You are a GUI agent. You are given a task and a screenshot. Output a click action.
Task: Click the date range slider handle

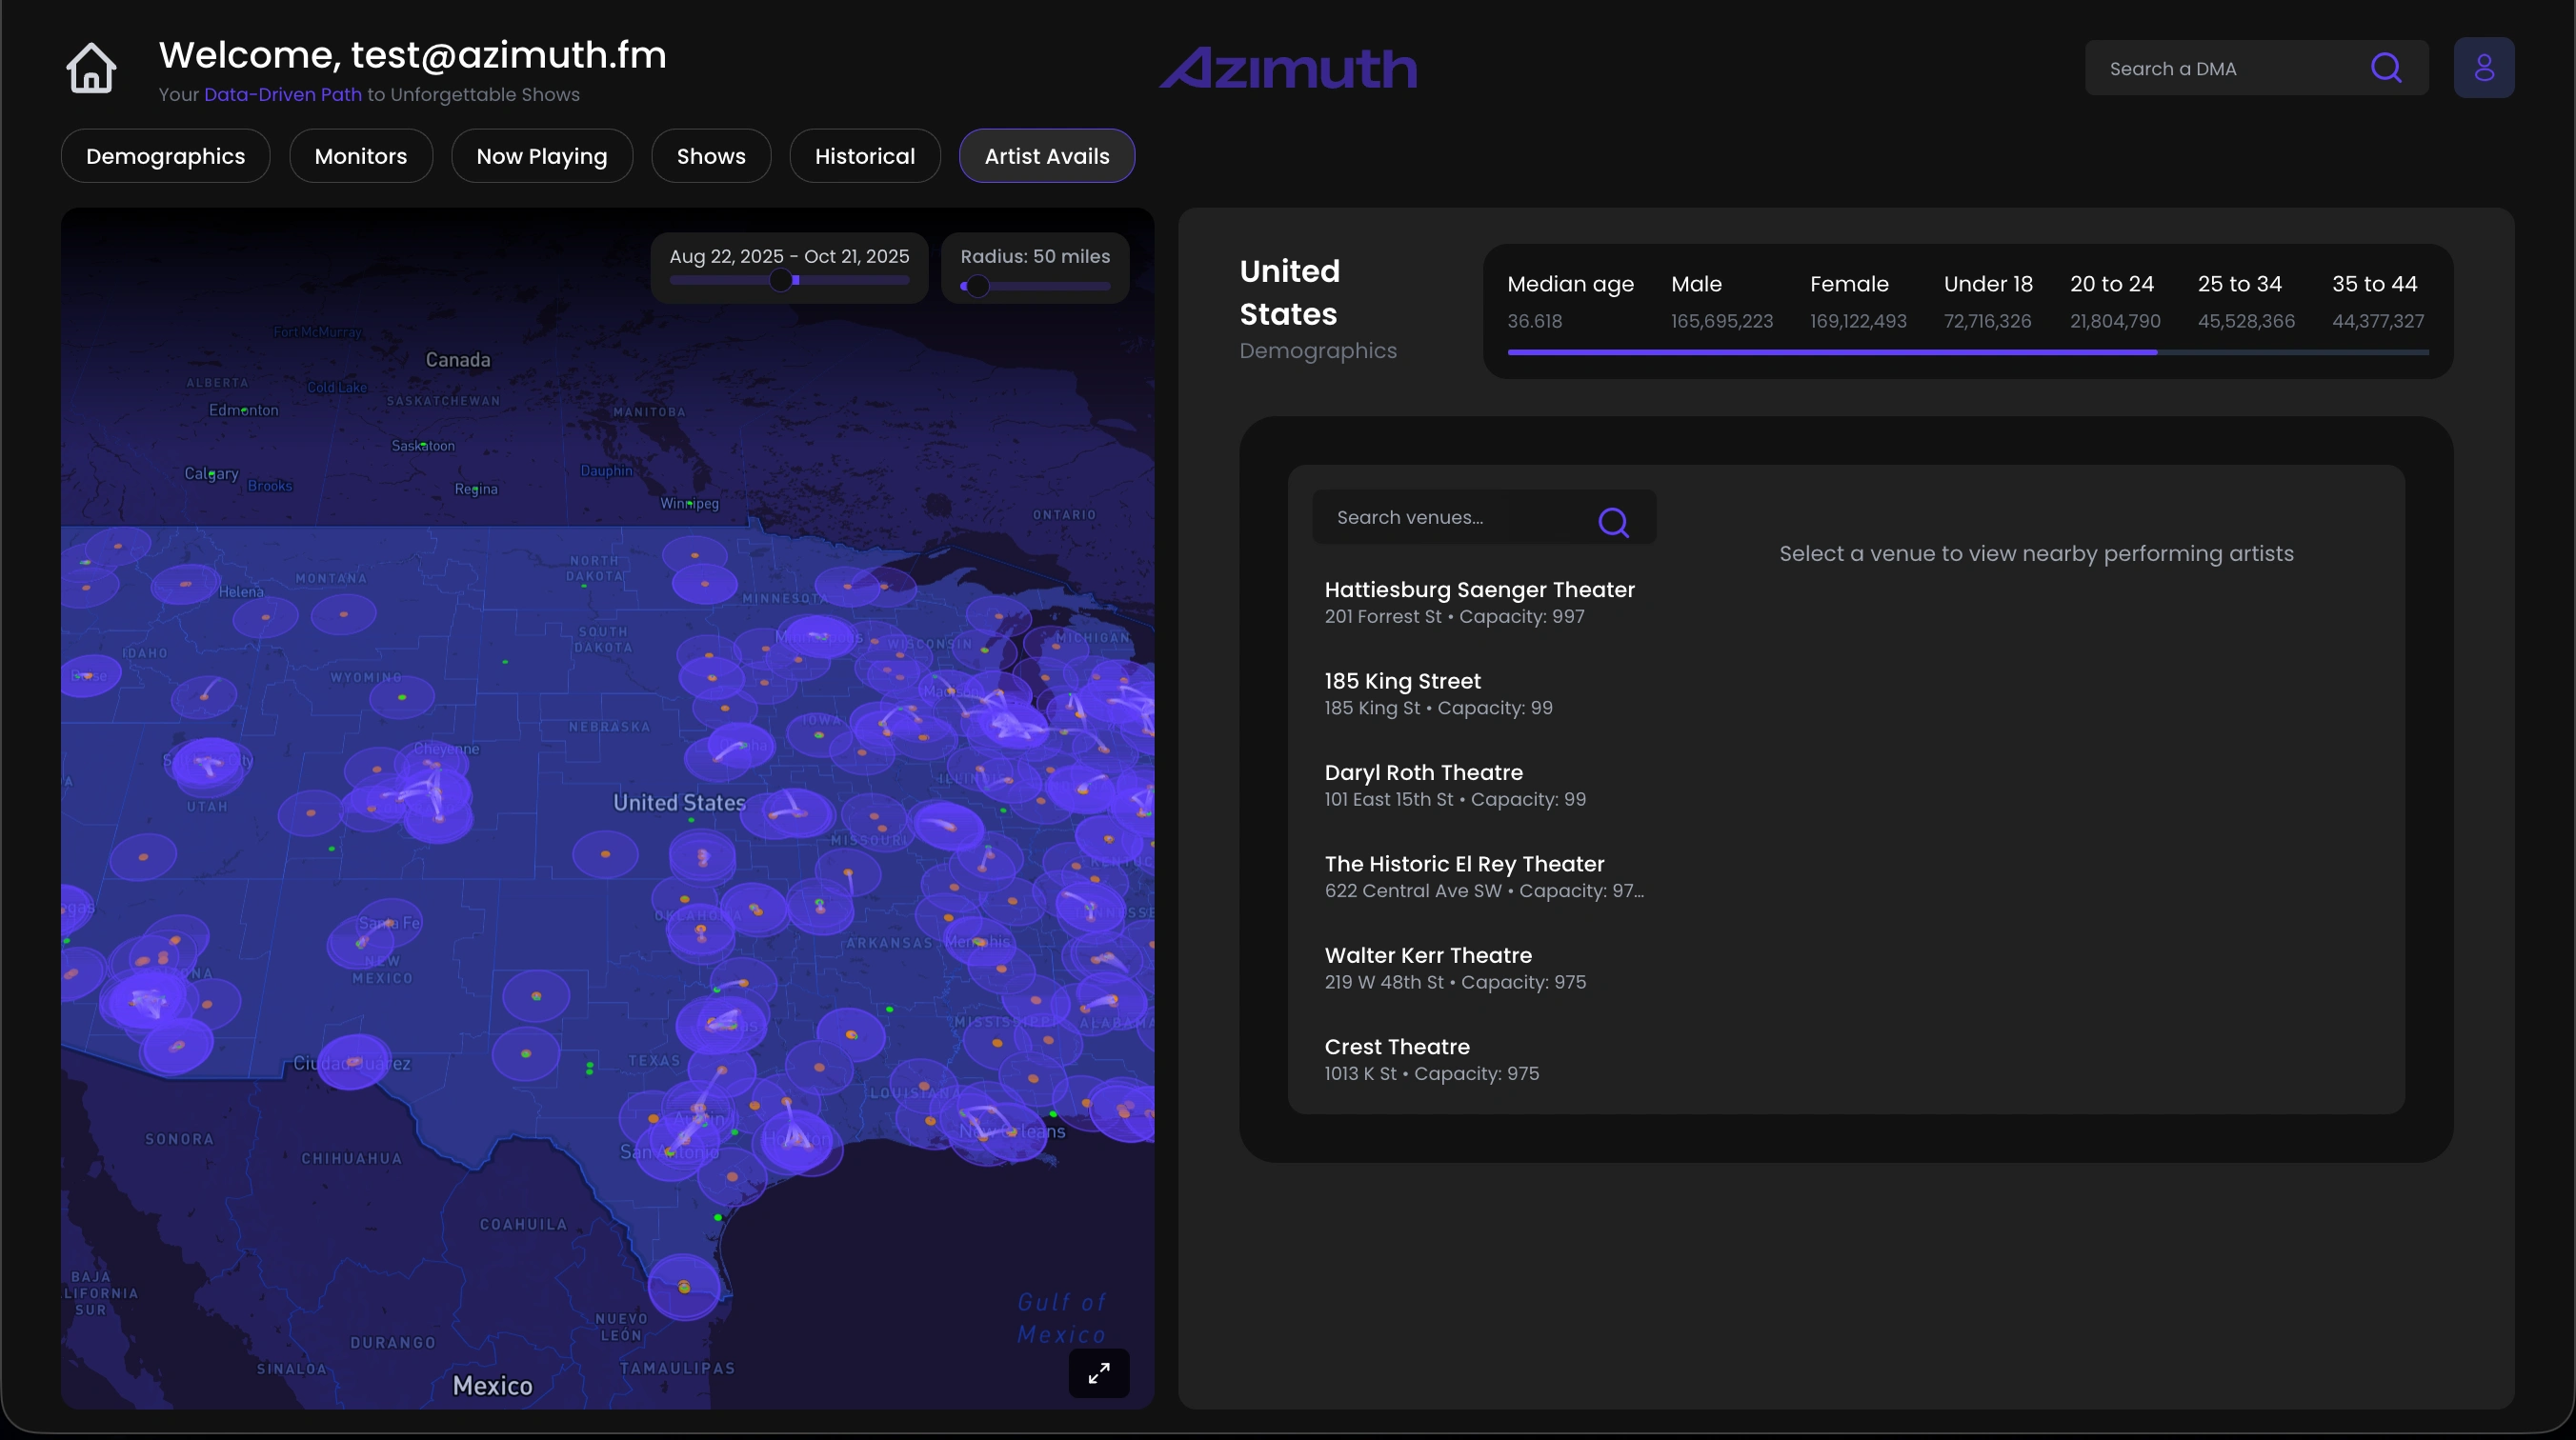pos(781,281)
